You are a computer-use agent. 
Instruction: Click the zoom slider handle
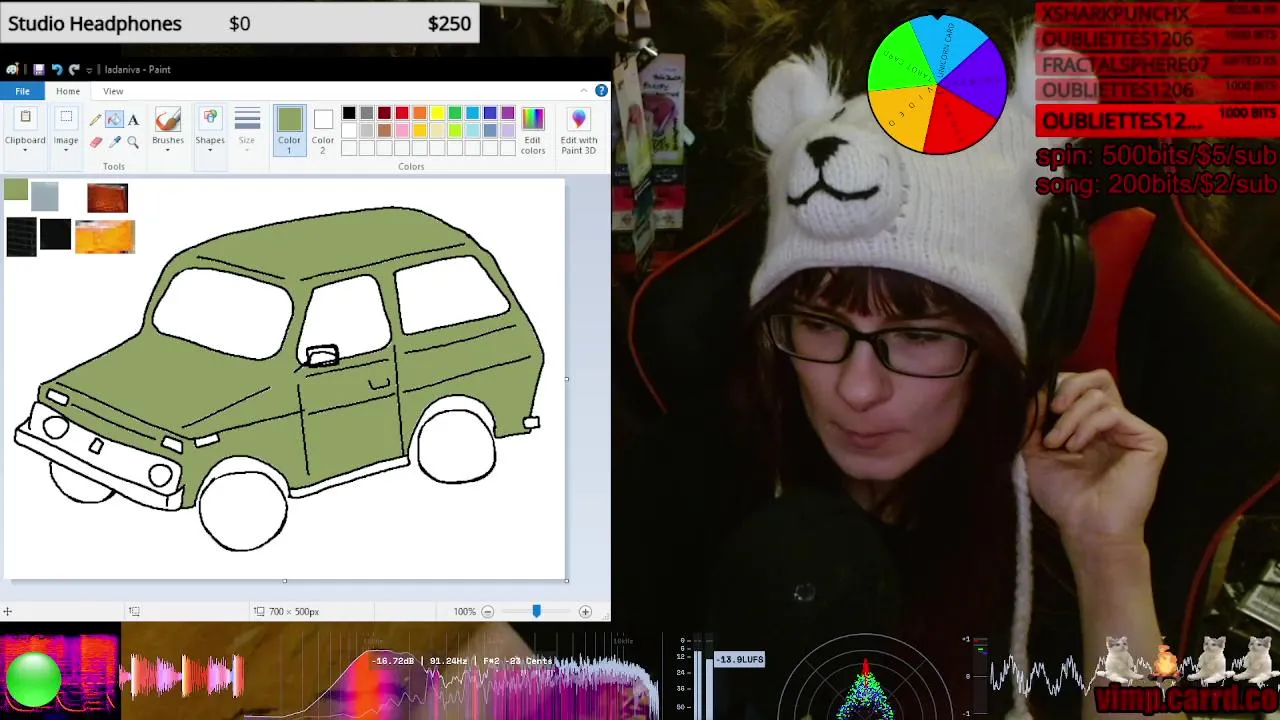coord(536,611)
